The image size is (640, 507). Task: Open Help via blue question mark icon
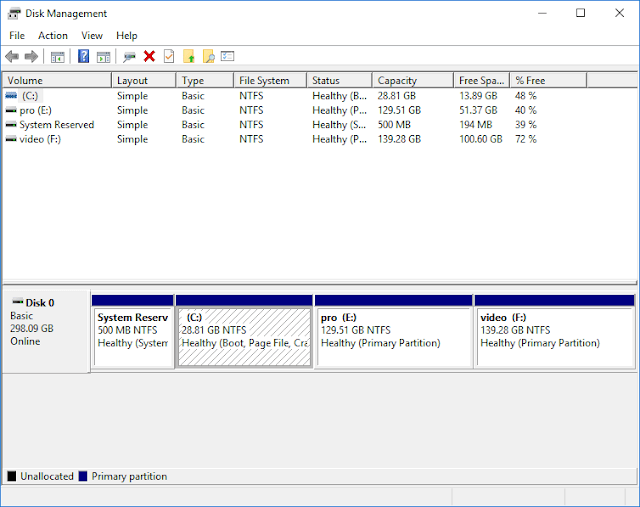tap(83, 56)
